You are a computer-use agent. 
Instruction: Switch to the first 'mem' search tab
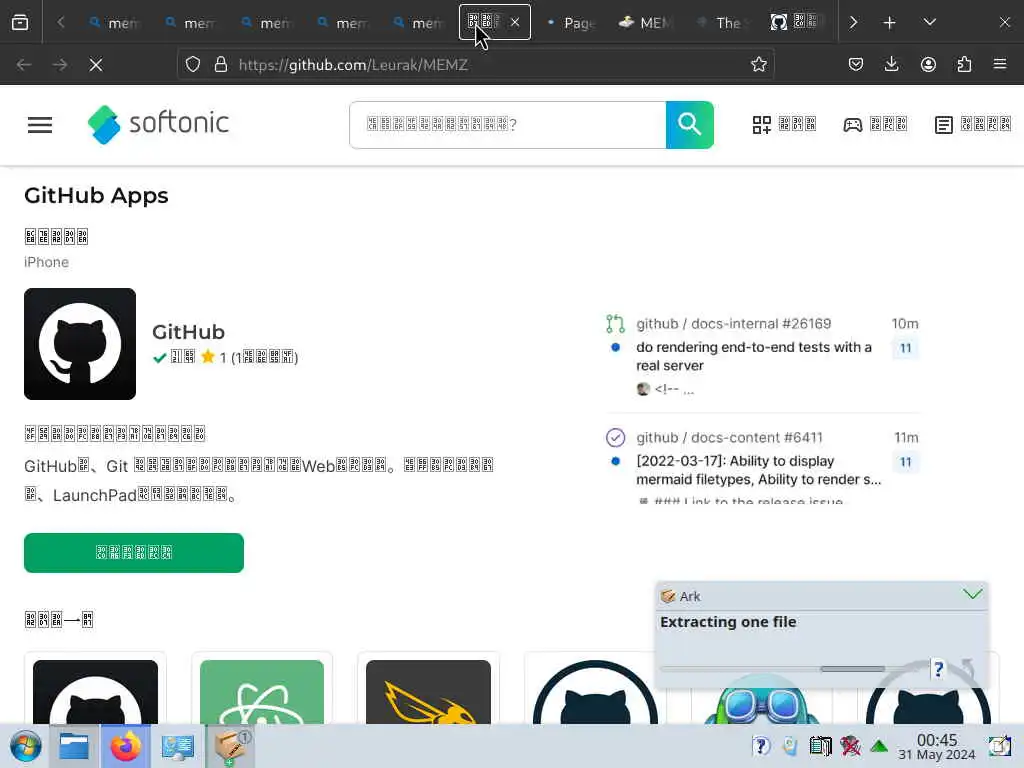(114, 23)
